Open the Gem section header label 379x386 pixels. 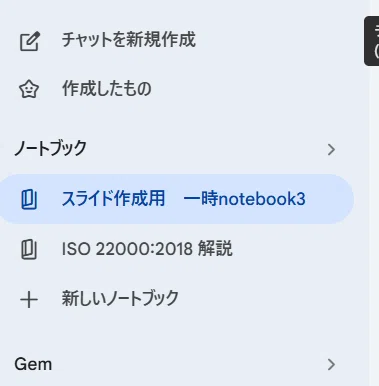(x=33, y=364)
